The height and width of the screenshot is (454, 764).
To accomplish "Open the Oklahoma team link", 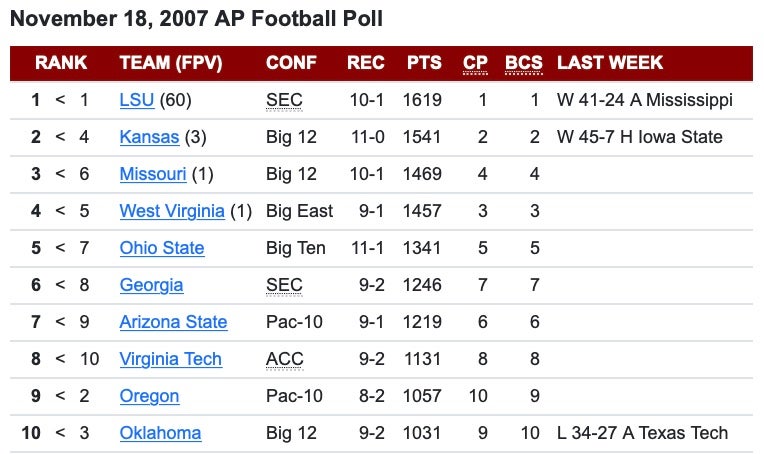I will tap(160, 433).
